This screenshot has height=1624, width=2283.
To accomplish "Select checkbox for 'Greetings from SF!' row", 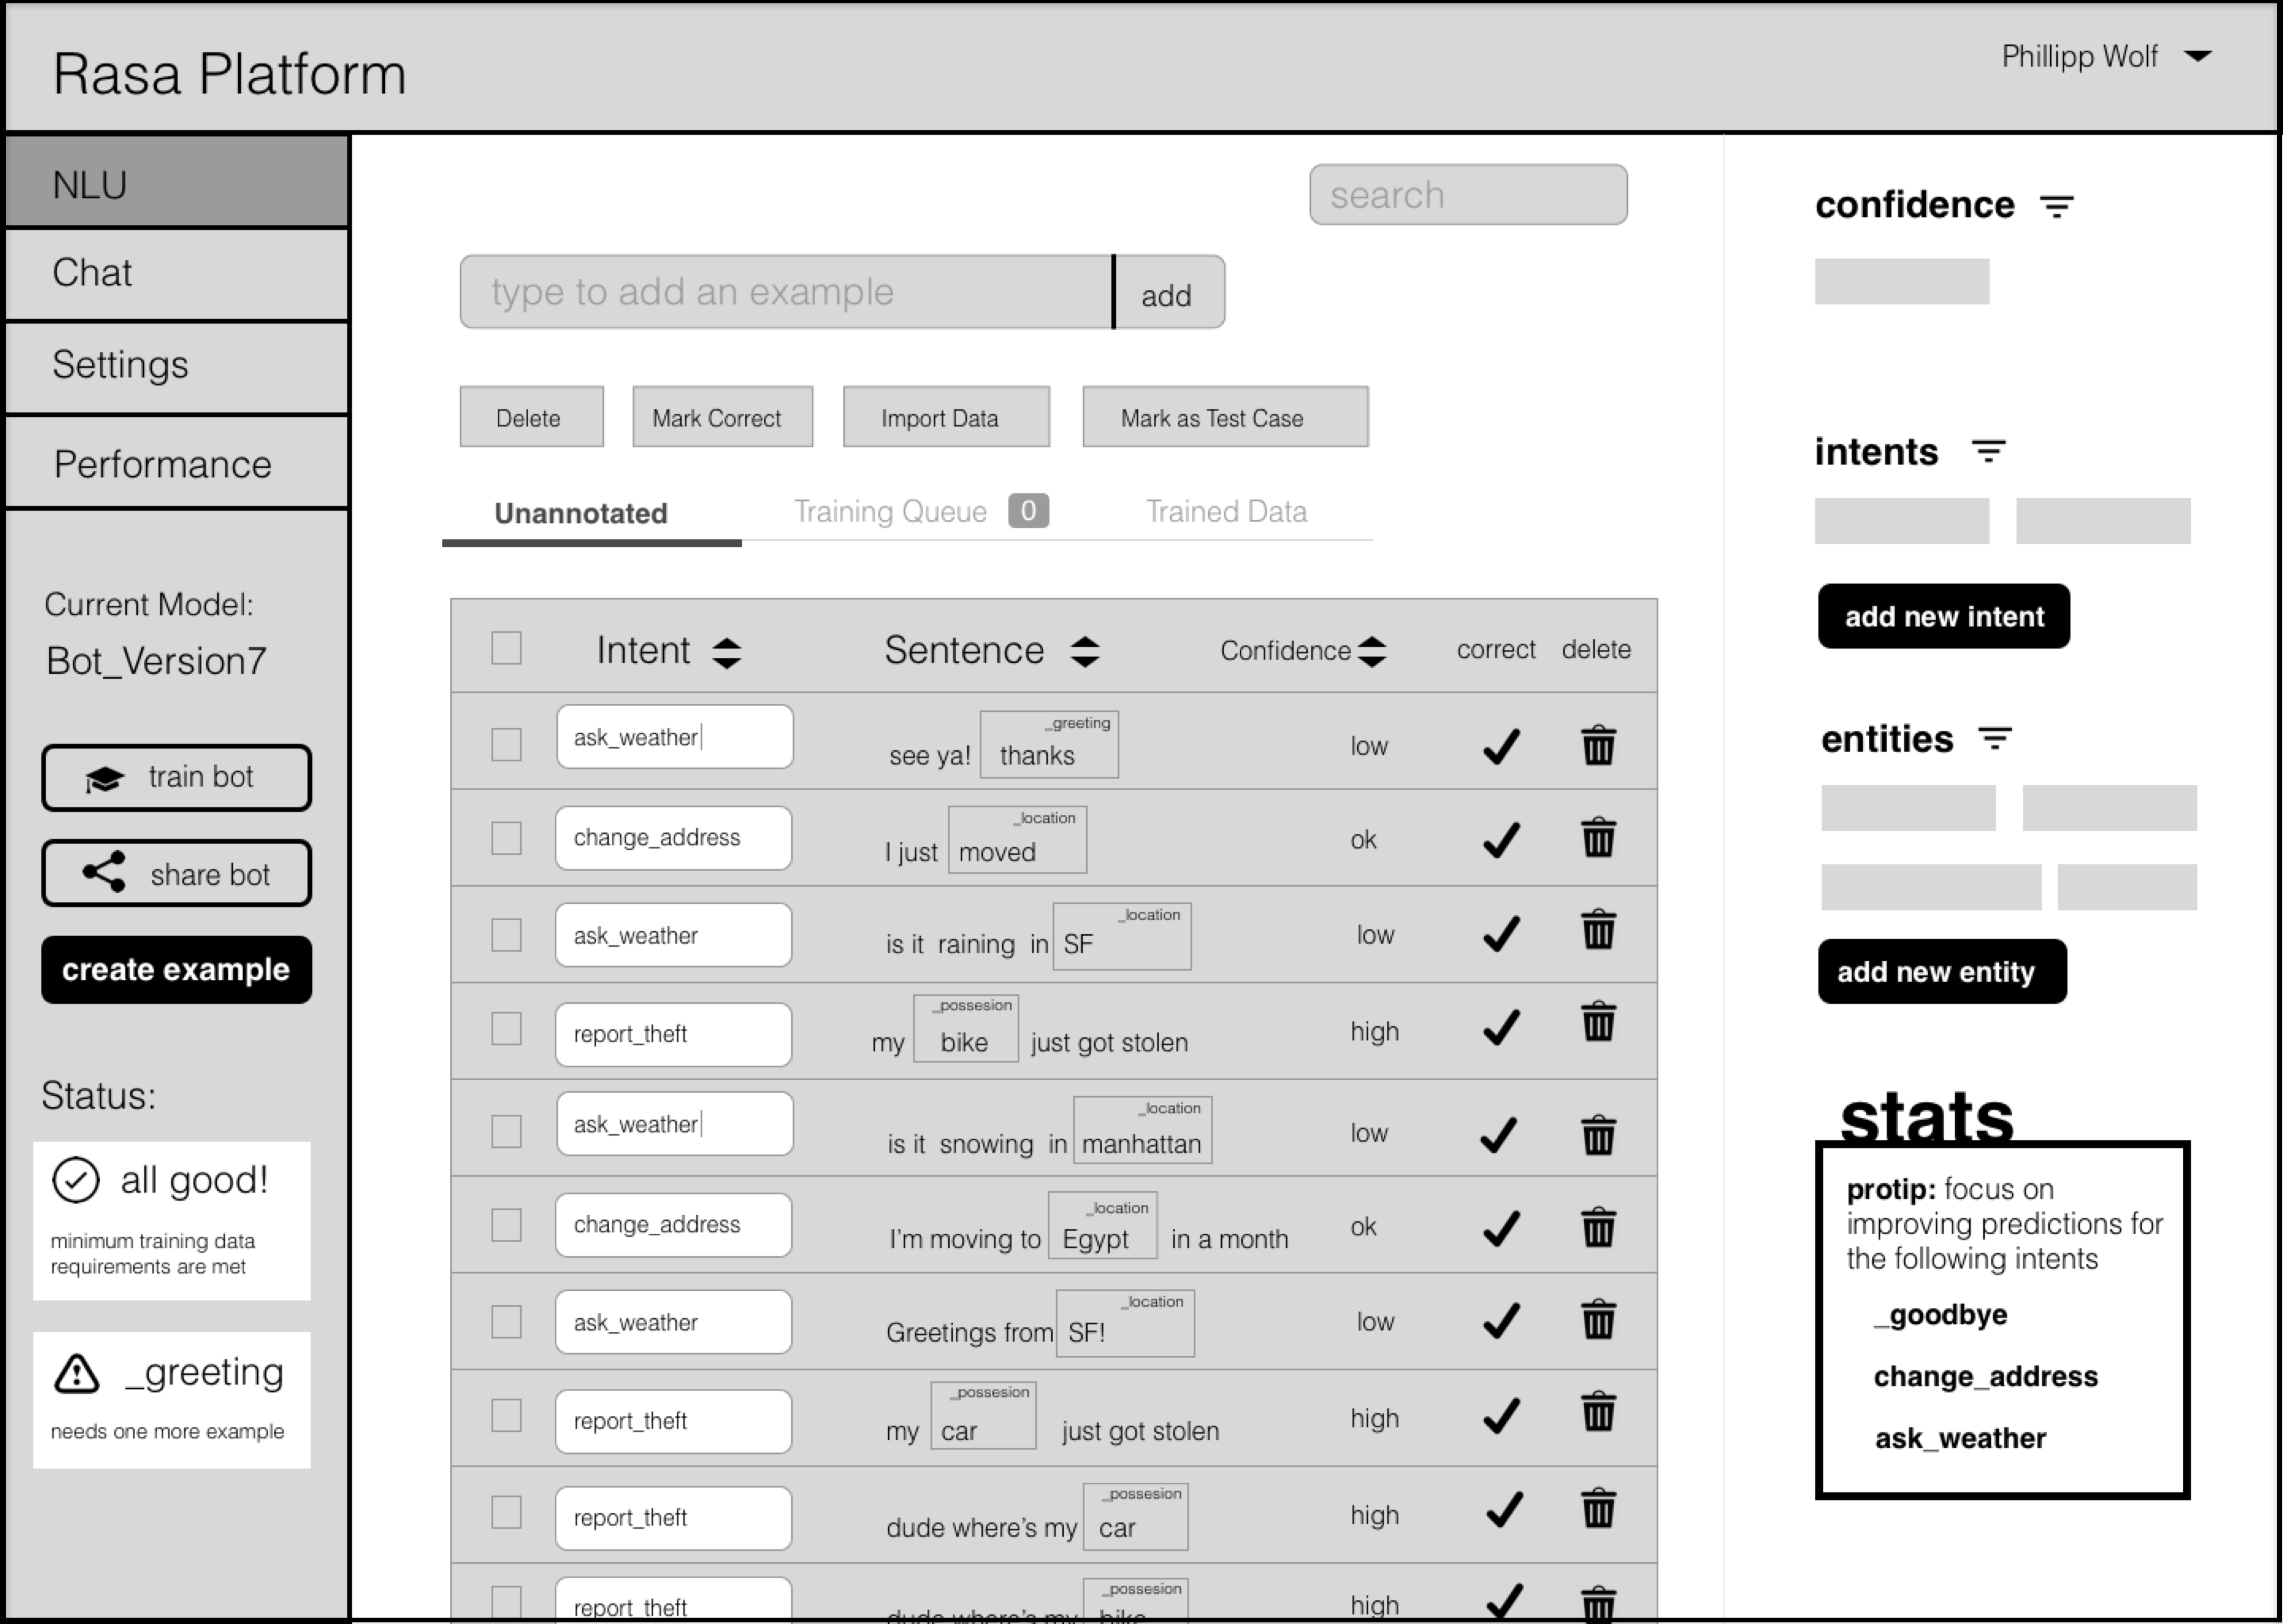I will point(507,1321).
